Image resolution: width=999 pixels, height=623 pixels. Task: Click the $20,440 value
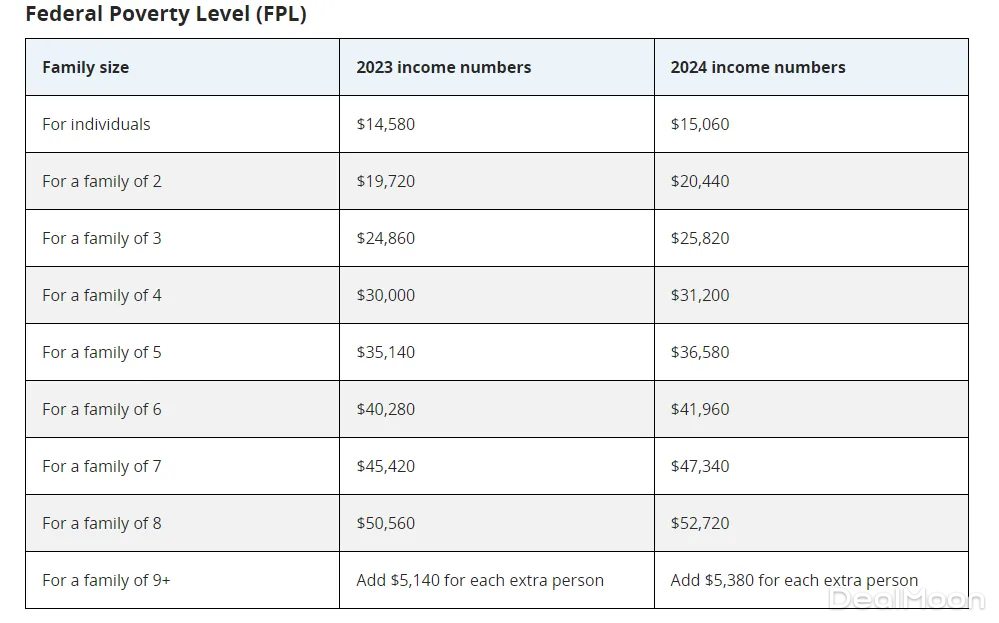click(x=700, y=181)
